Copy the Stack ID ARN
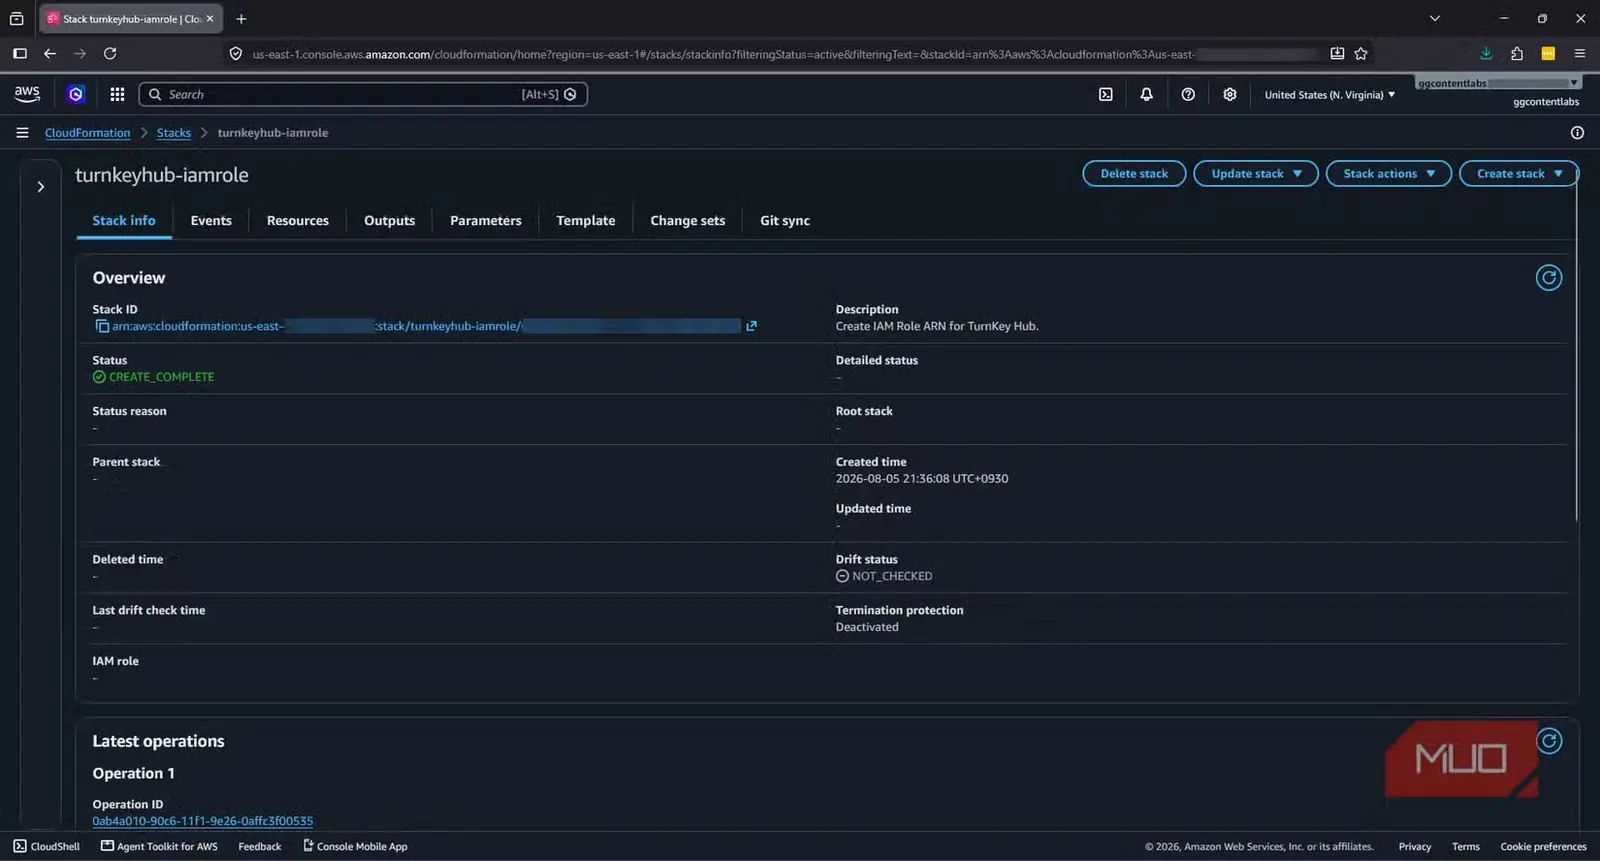 pos(102,326)
